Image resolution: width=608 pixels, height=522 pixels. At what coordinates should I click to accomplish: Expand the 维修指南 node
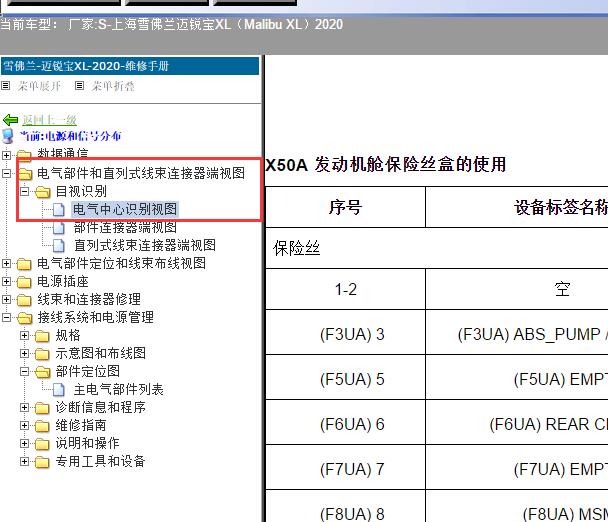click(24, 425)
